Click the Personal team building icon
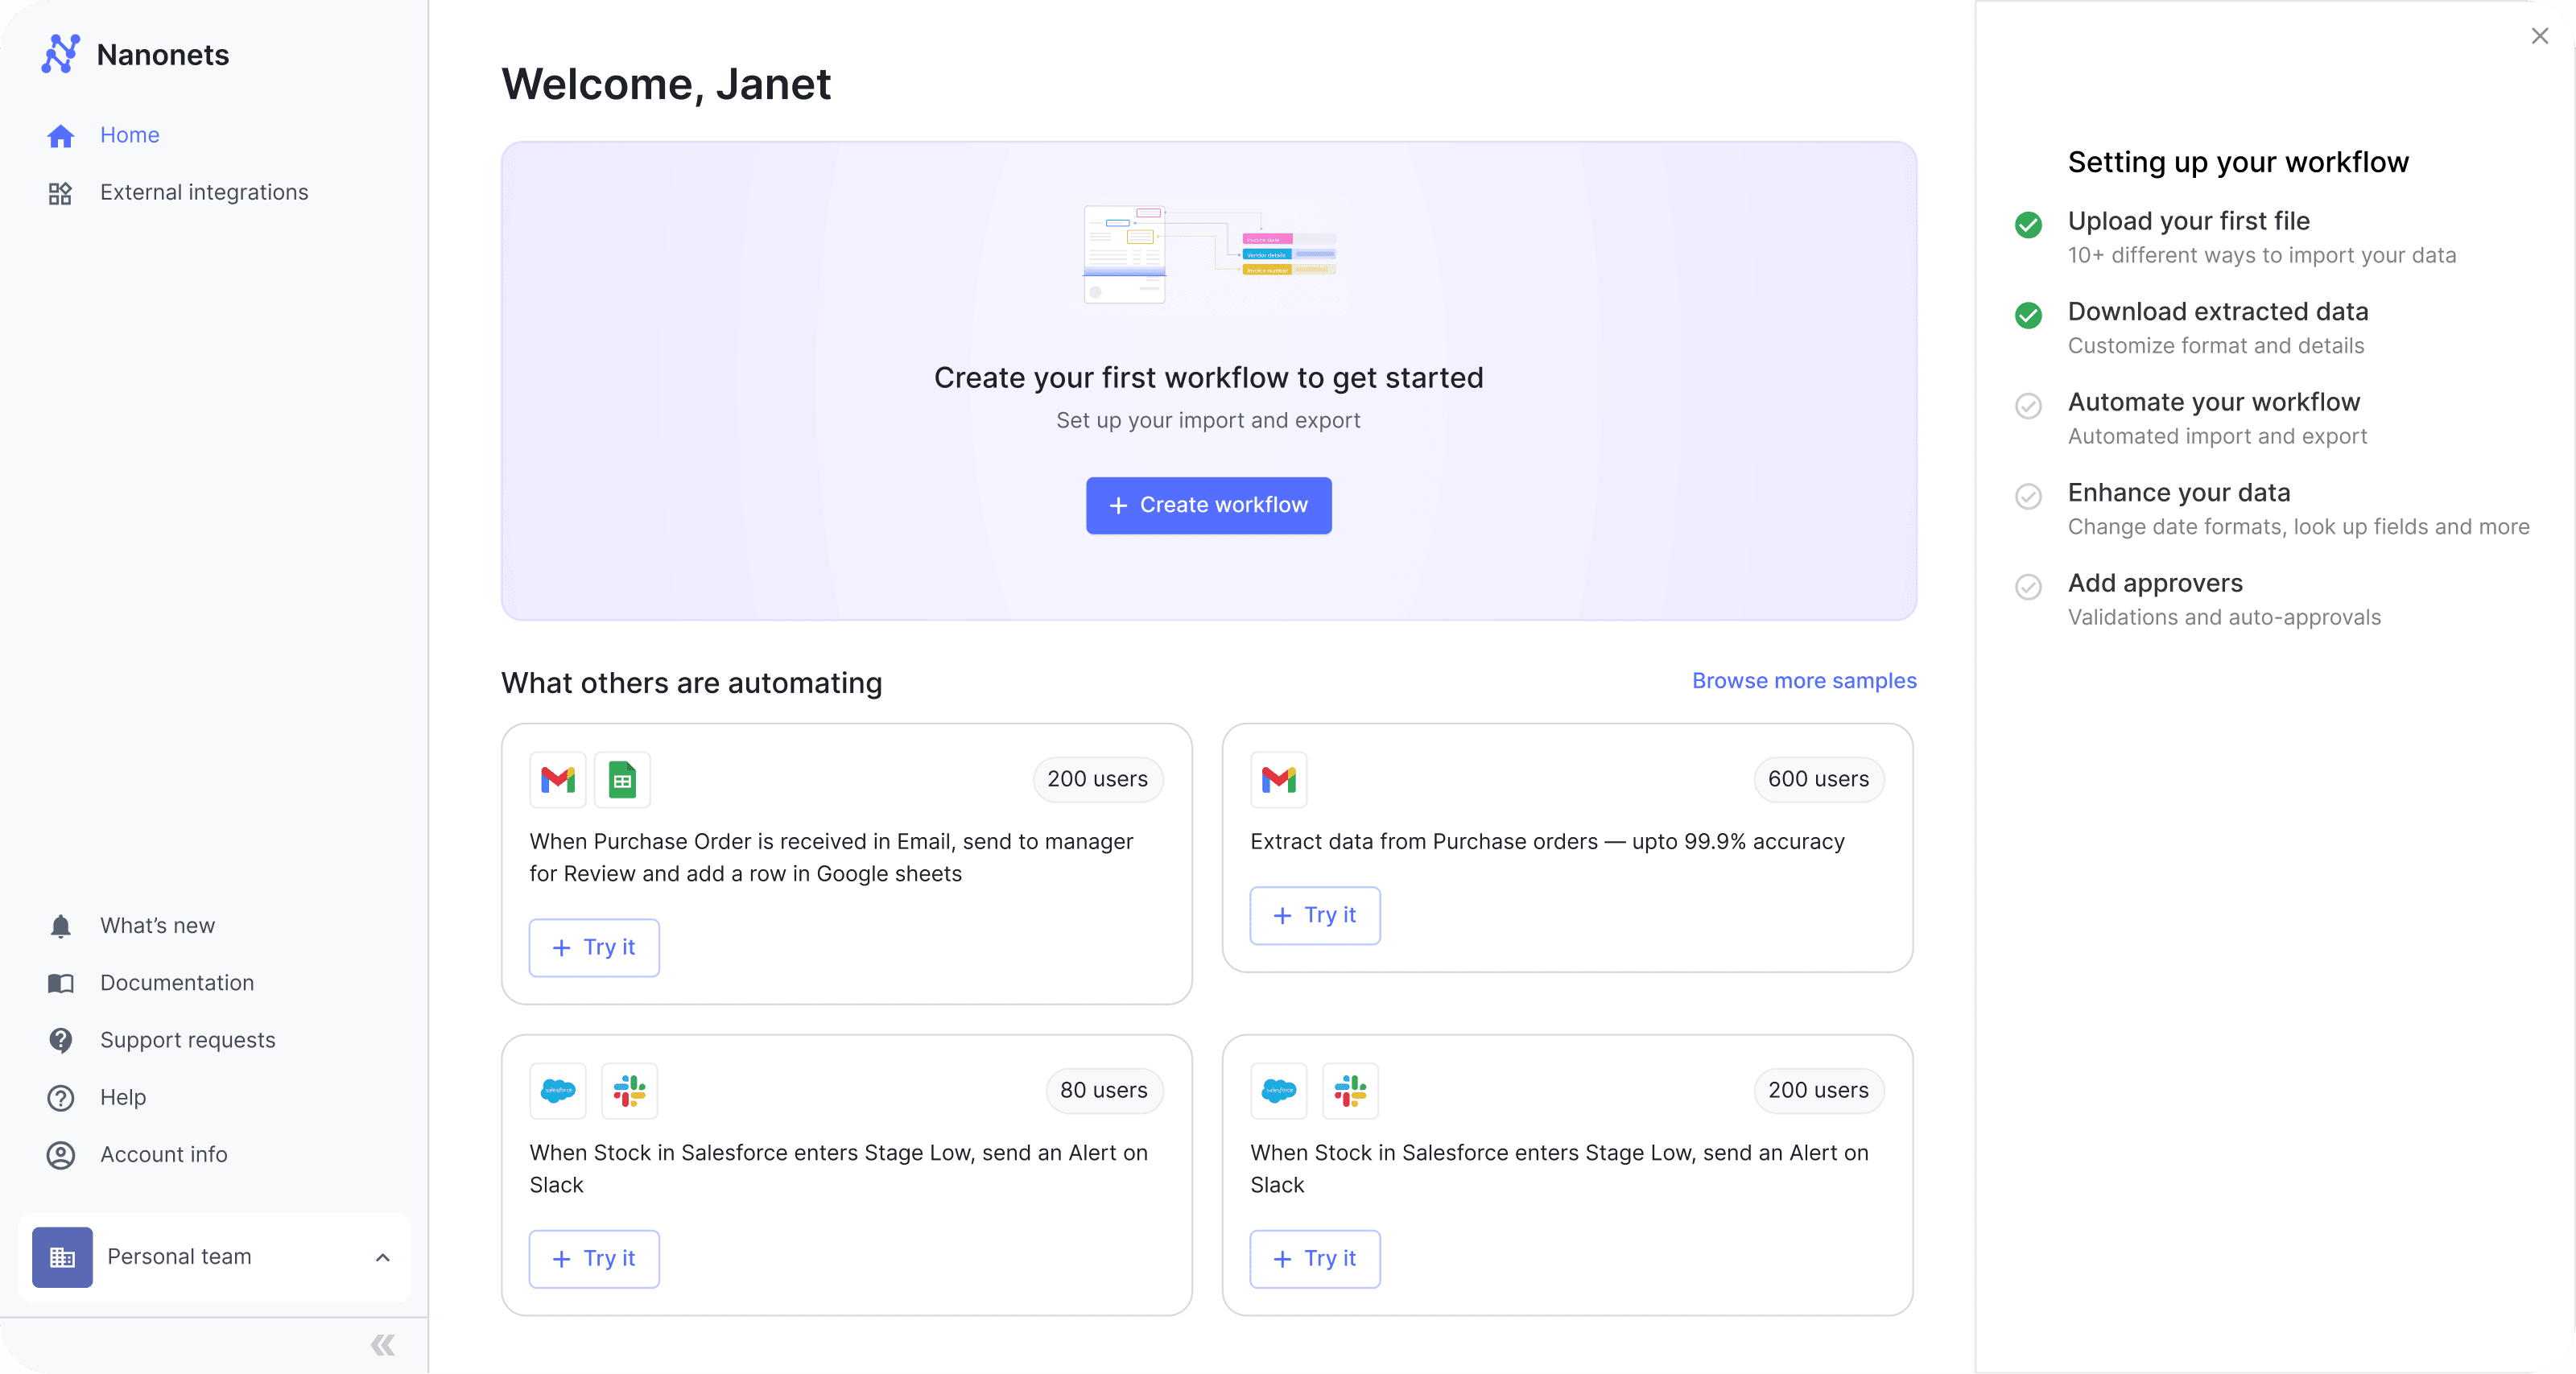Screen dimensions: 2576x1374 (62, 1257)
